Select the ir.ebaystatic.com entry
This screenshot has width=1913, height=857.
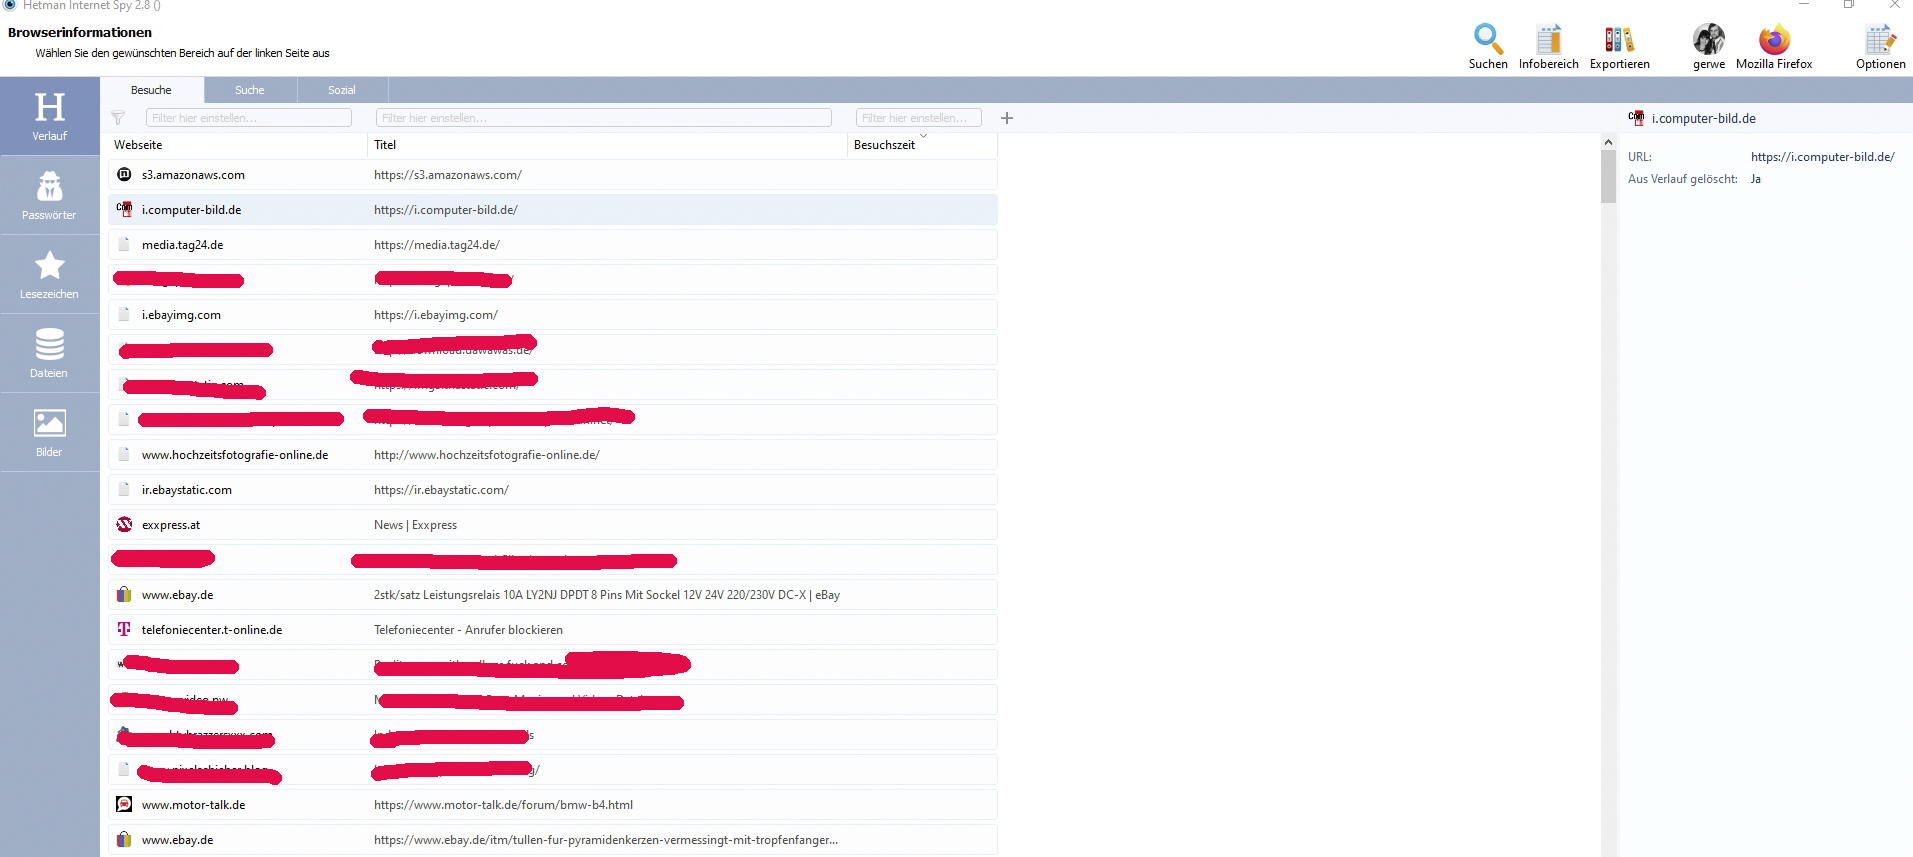(x=553, y=489)
